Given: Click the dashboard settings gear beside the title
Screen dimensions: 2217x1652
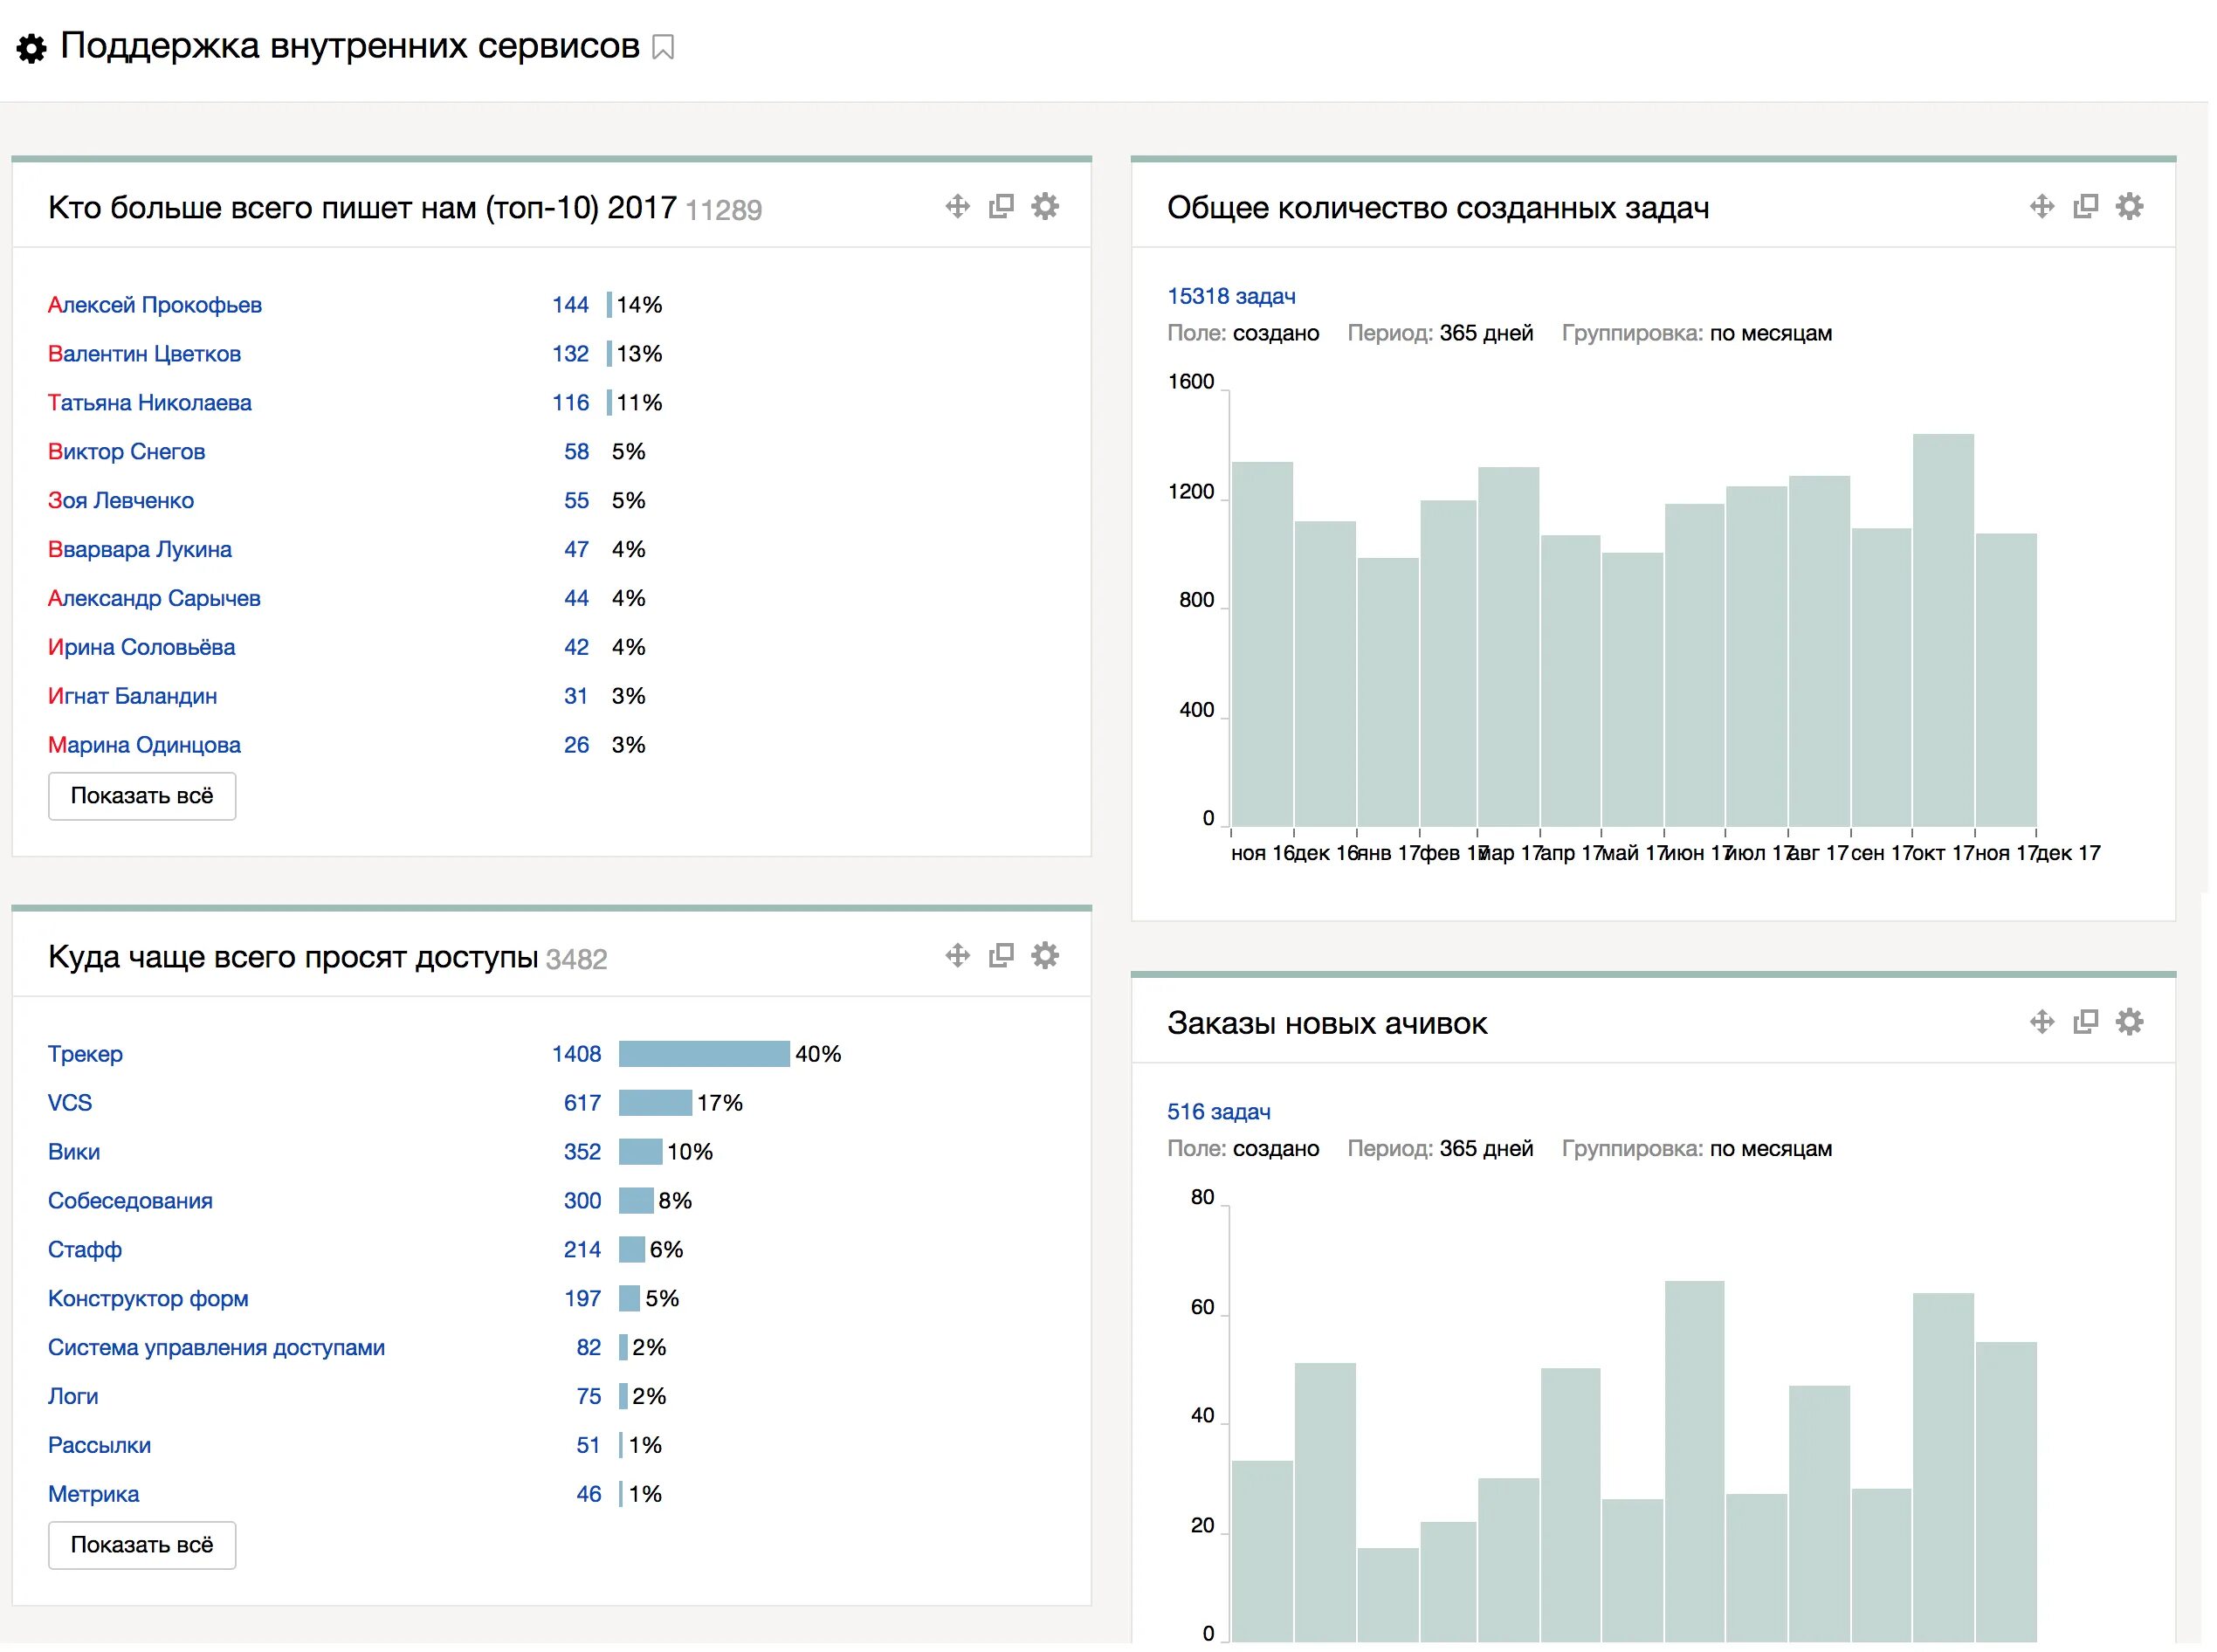Looking at the screenshot, I should pos(31,48).
